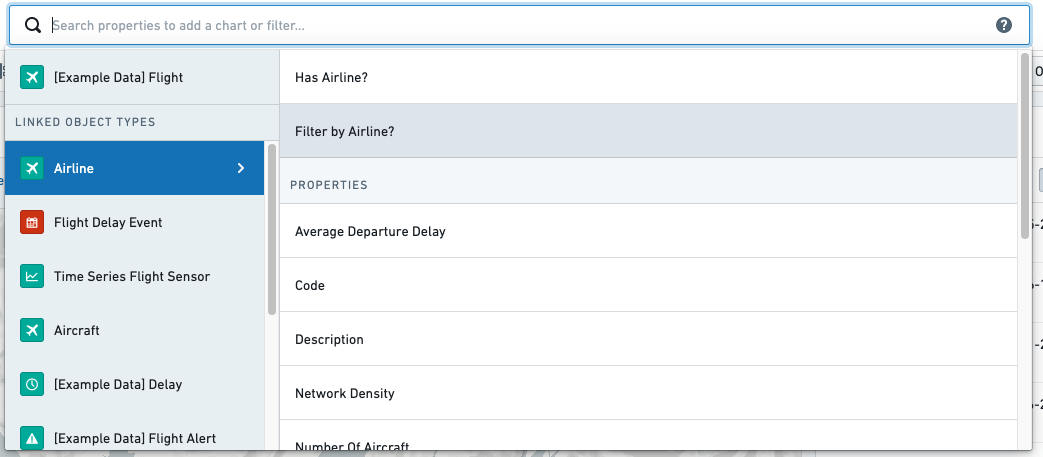Click the linked object types list scrollbar

point(271,229)
